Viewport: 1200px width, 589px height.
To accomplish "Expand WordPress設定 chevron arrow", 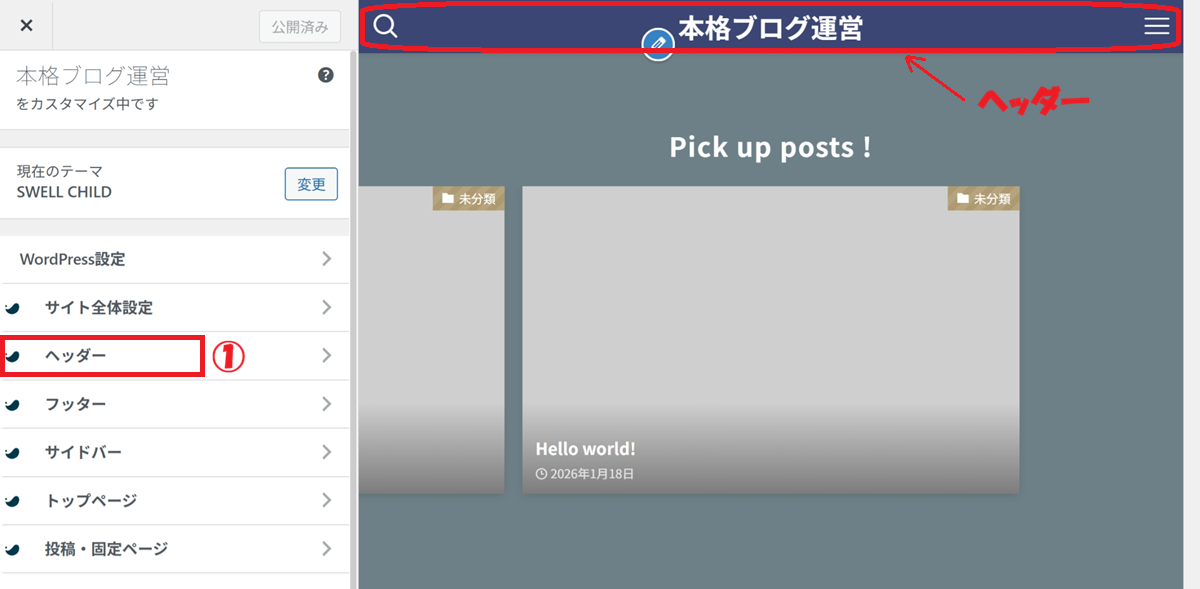I will click(x=326, y=259).
